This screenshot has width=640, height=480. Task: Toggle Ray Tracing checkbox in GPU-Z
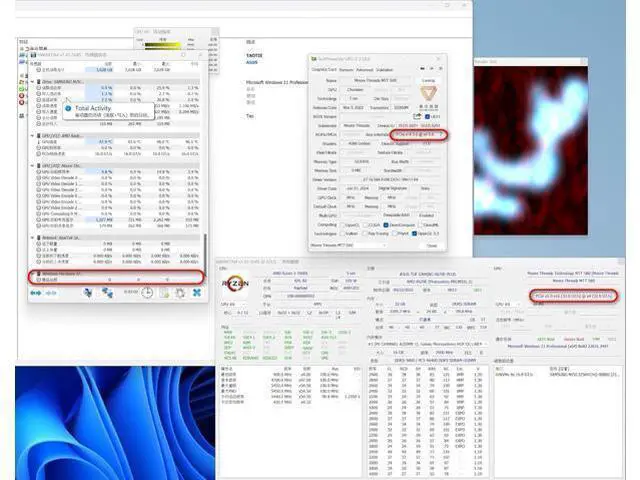(364, 233)
